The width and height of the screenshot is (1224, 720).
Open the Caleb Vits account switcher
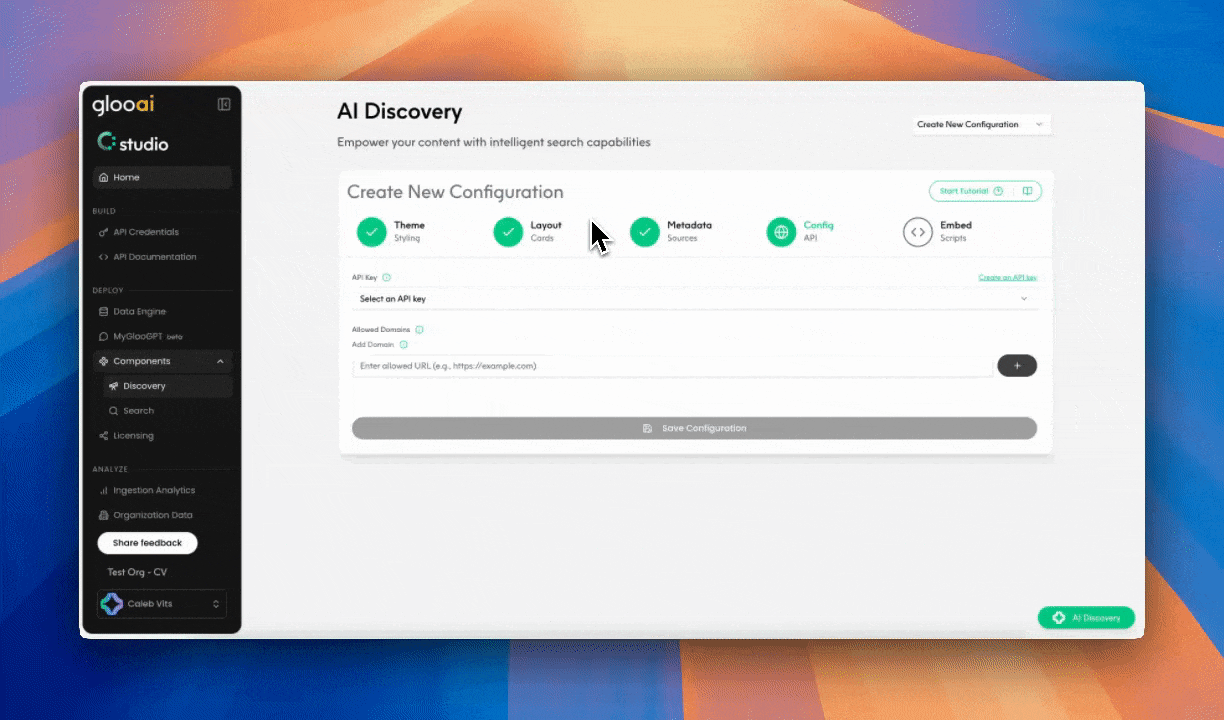pyautogui.click(x=162, y=604)
